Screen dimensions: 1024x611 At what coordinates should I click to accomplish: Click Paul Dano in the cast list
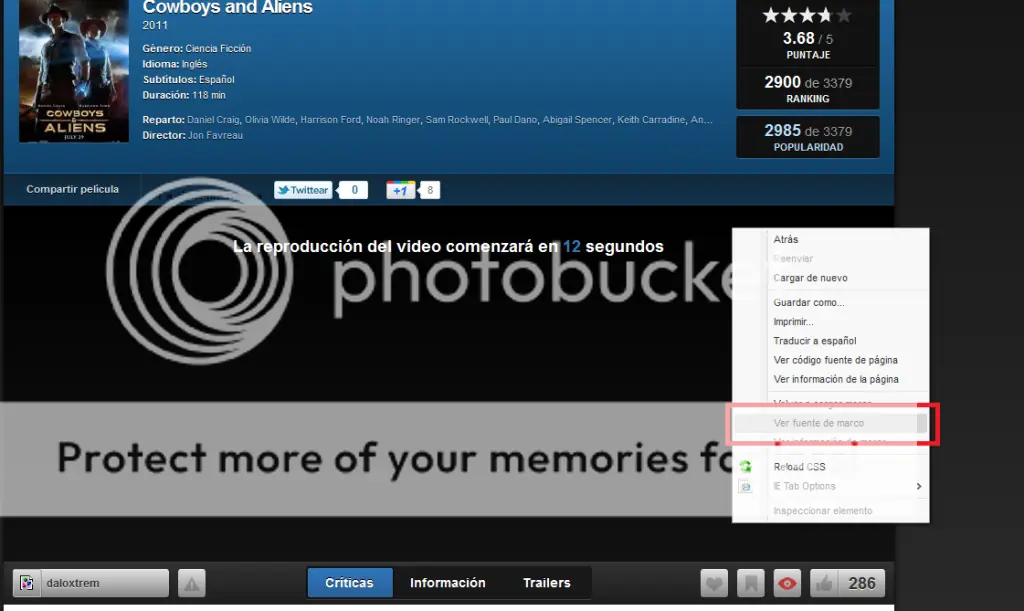point(515,119)
